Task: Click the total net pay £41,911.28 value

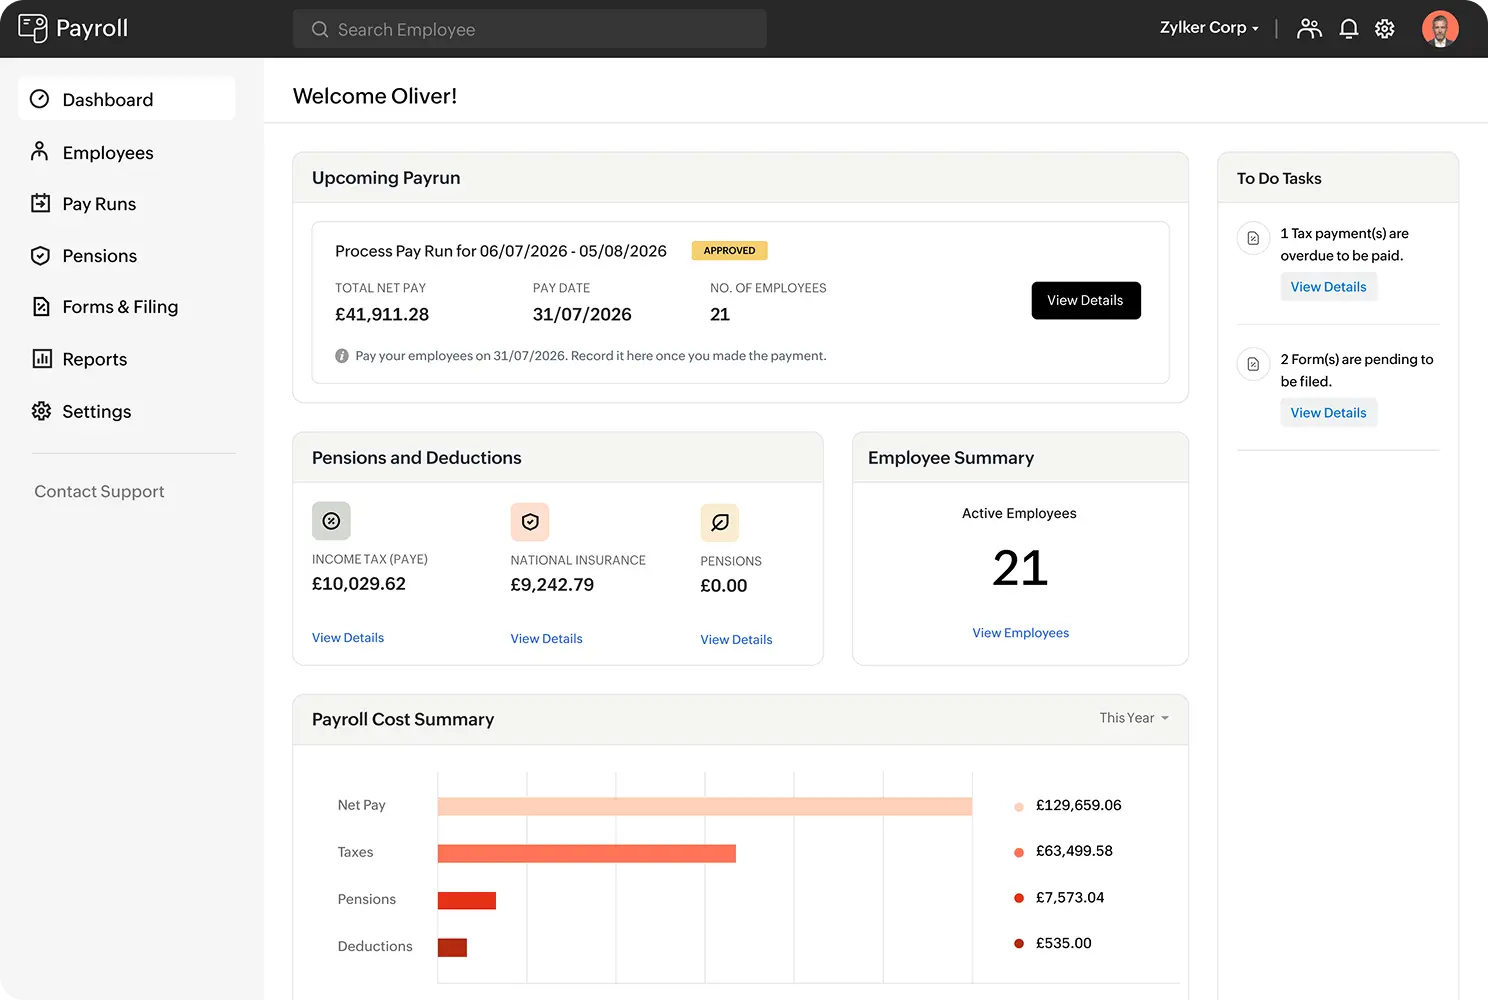Action: pyautogui.click(x=382, y=314)
